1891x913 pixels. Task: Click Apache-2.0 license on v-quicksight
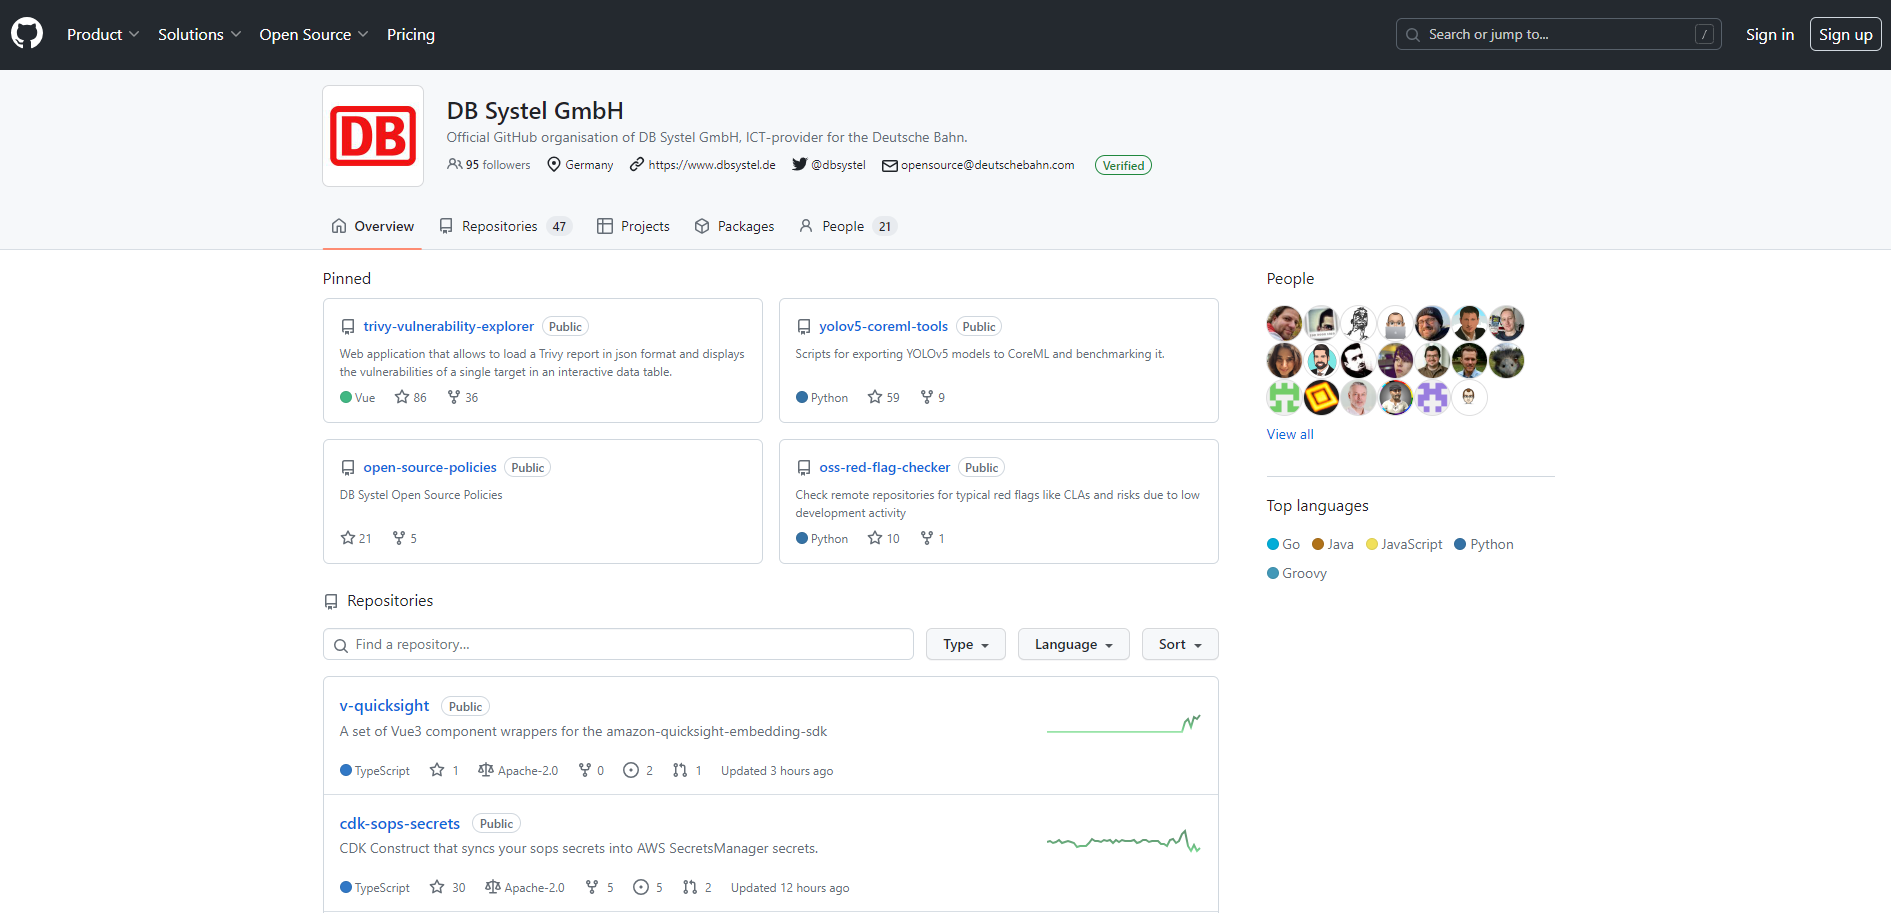tap(518, 770)
